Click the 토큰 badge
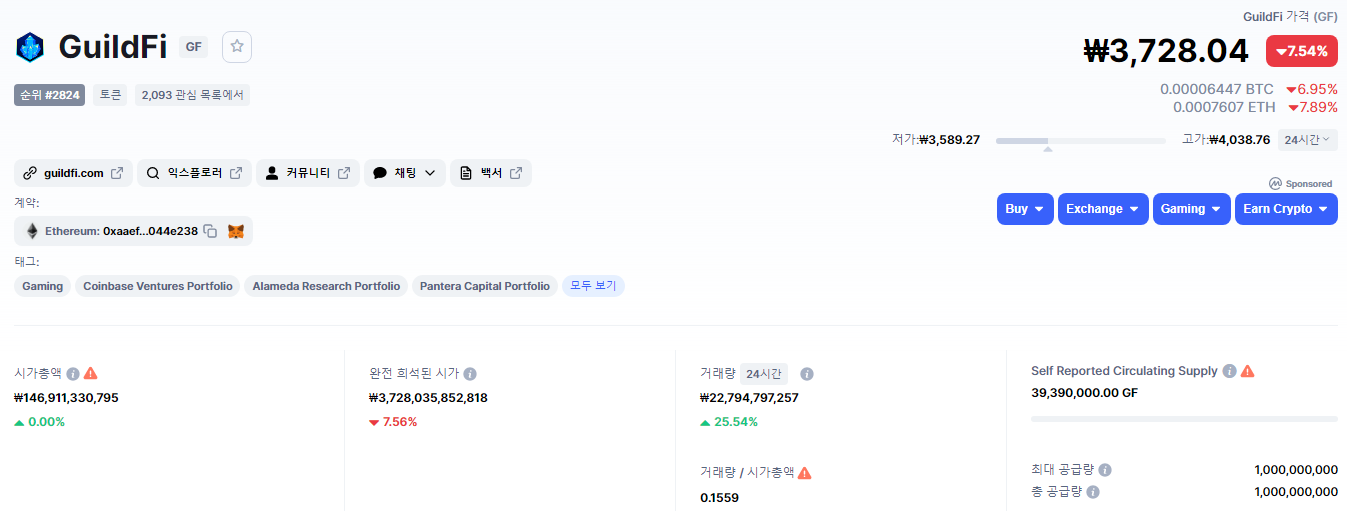This screenshot has width=1347, height=519. point(110,95)
